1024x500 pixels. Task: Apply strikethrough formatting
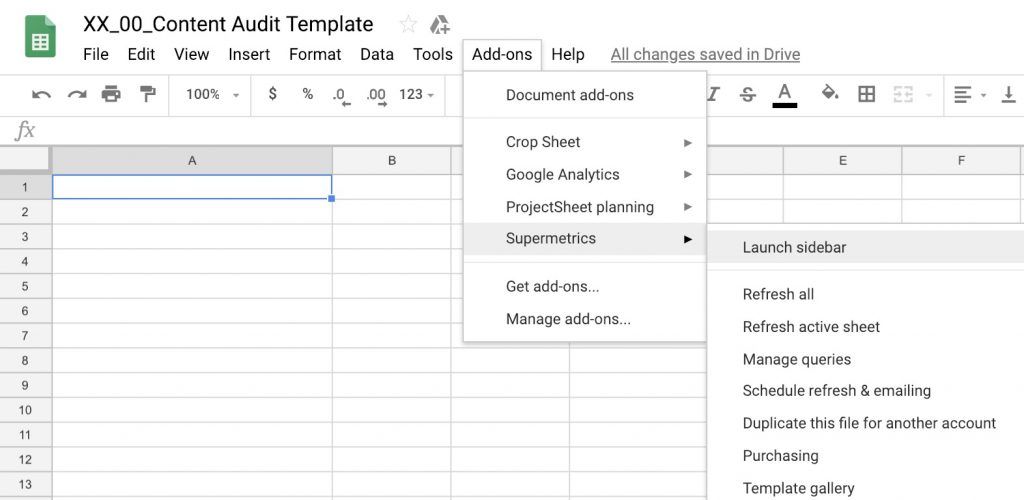click(x=748, y=95)
